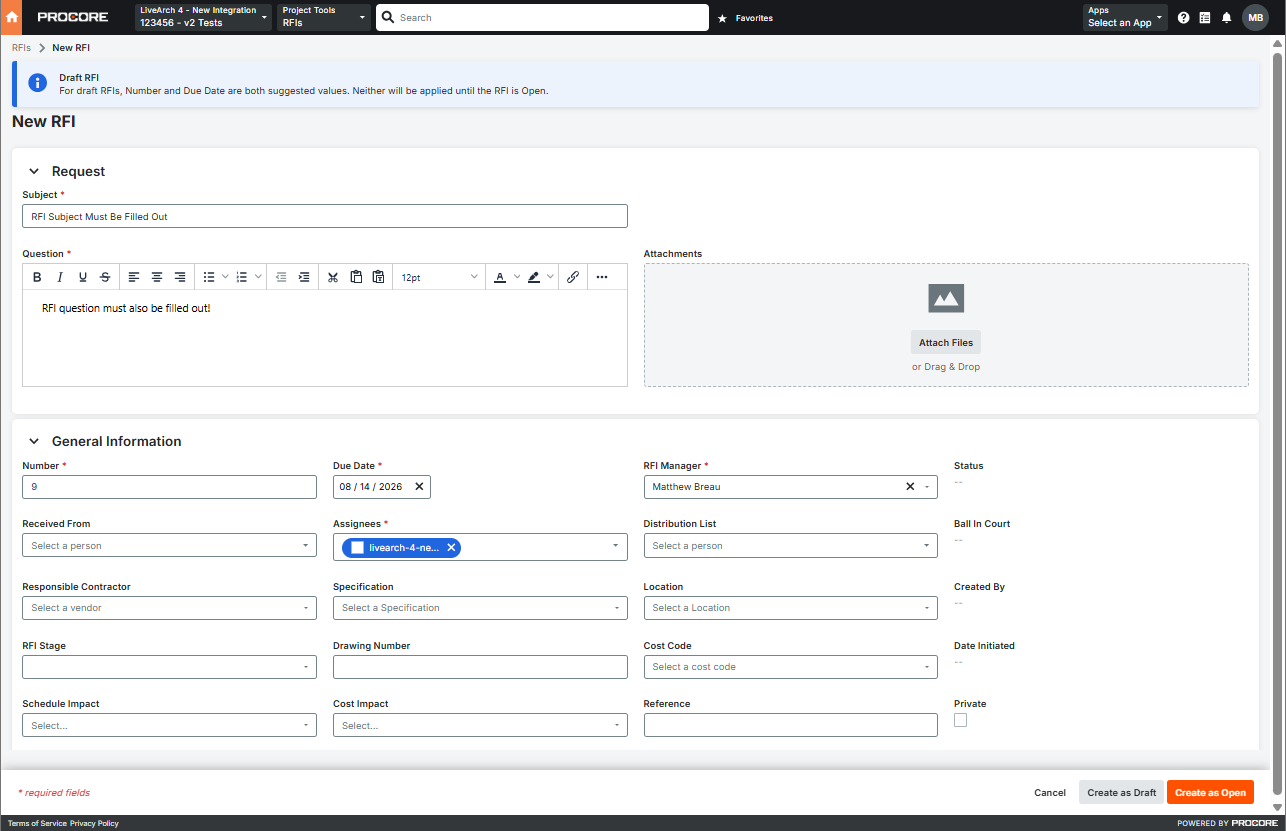The width and height of the screenshot is (1286, 831).
Task: Click the Cut scissors icon
Action: pos(333,277)
